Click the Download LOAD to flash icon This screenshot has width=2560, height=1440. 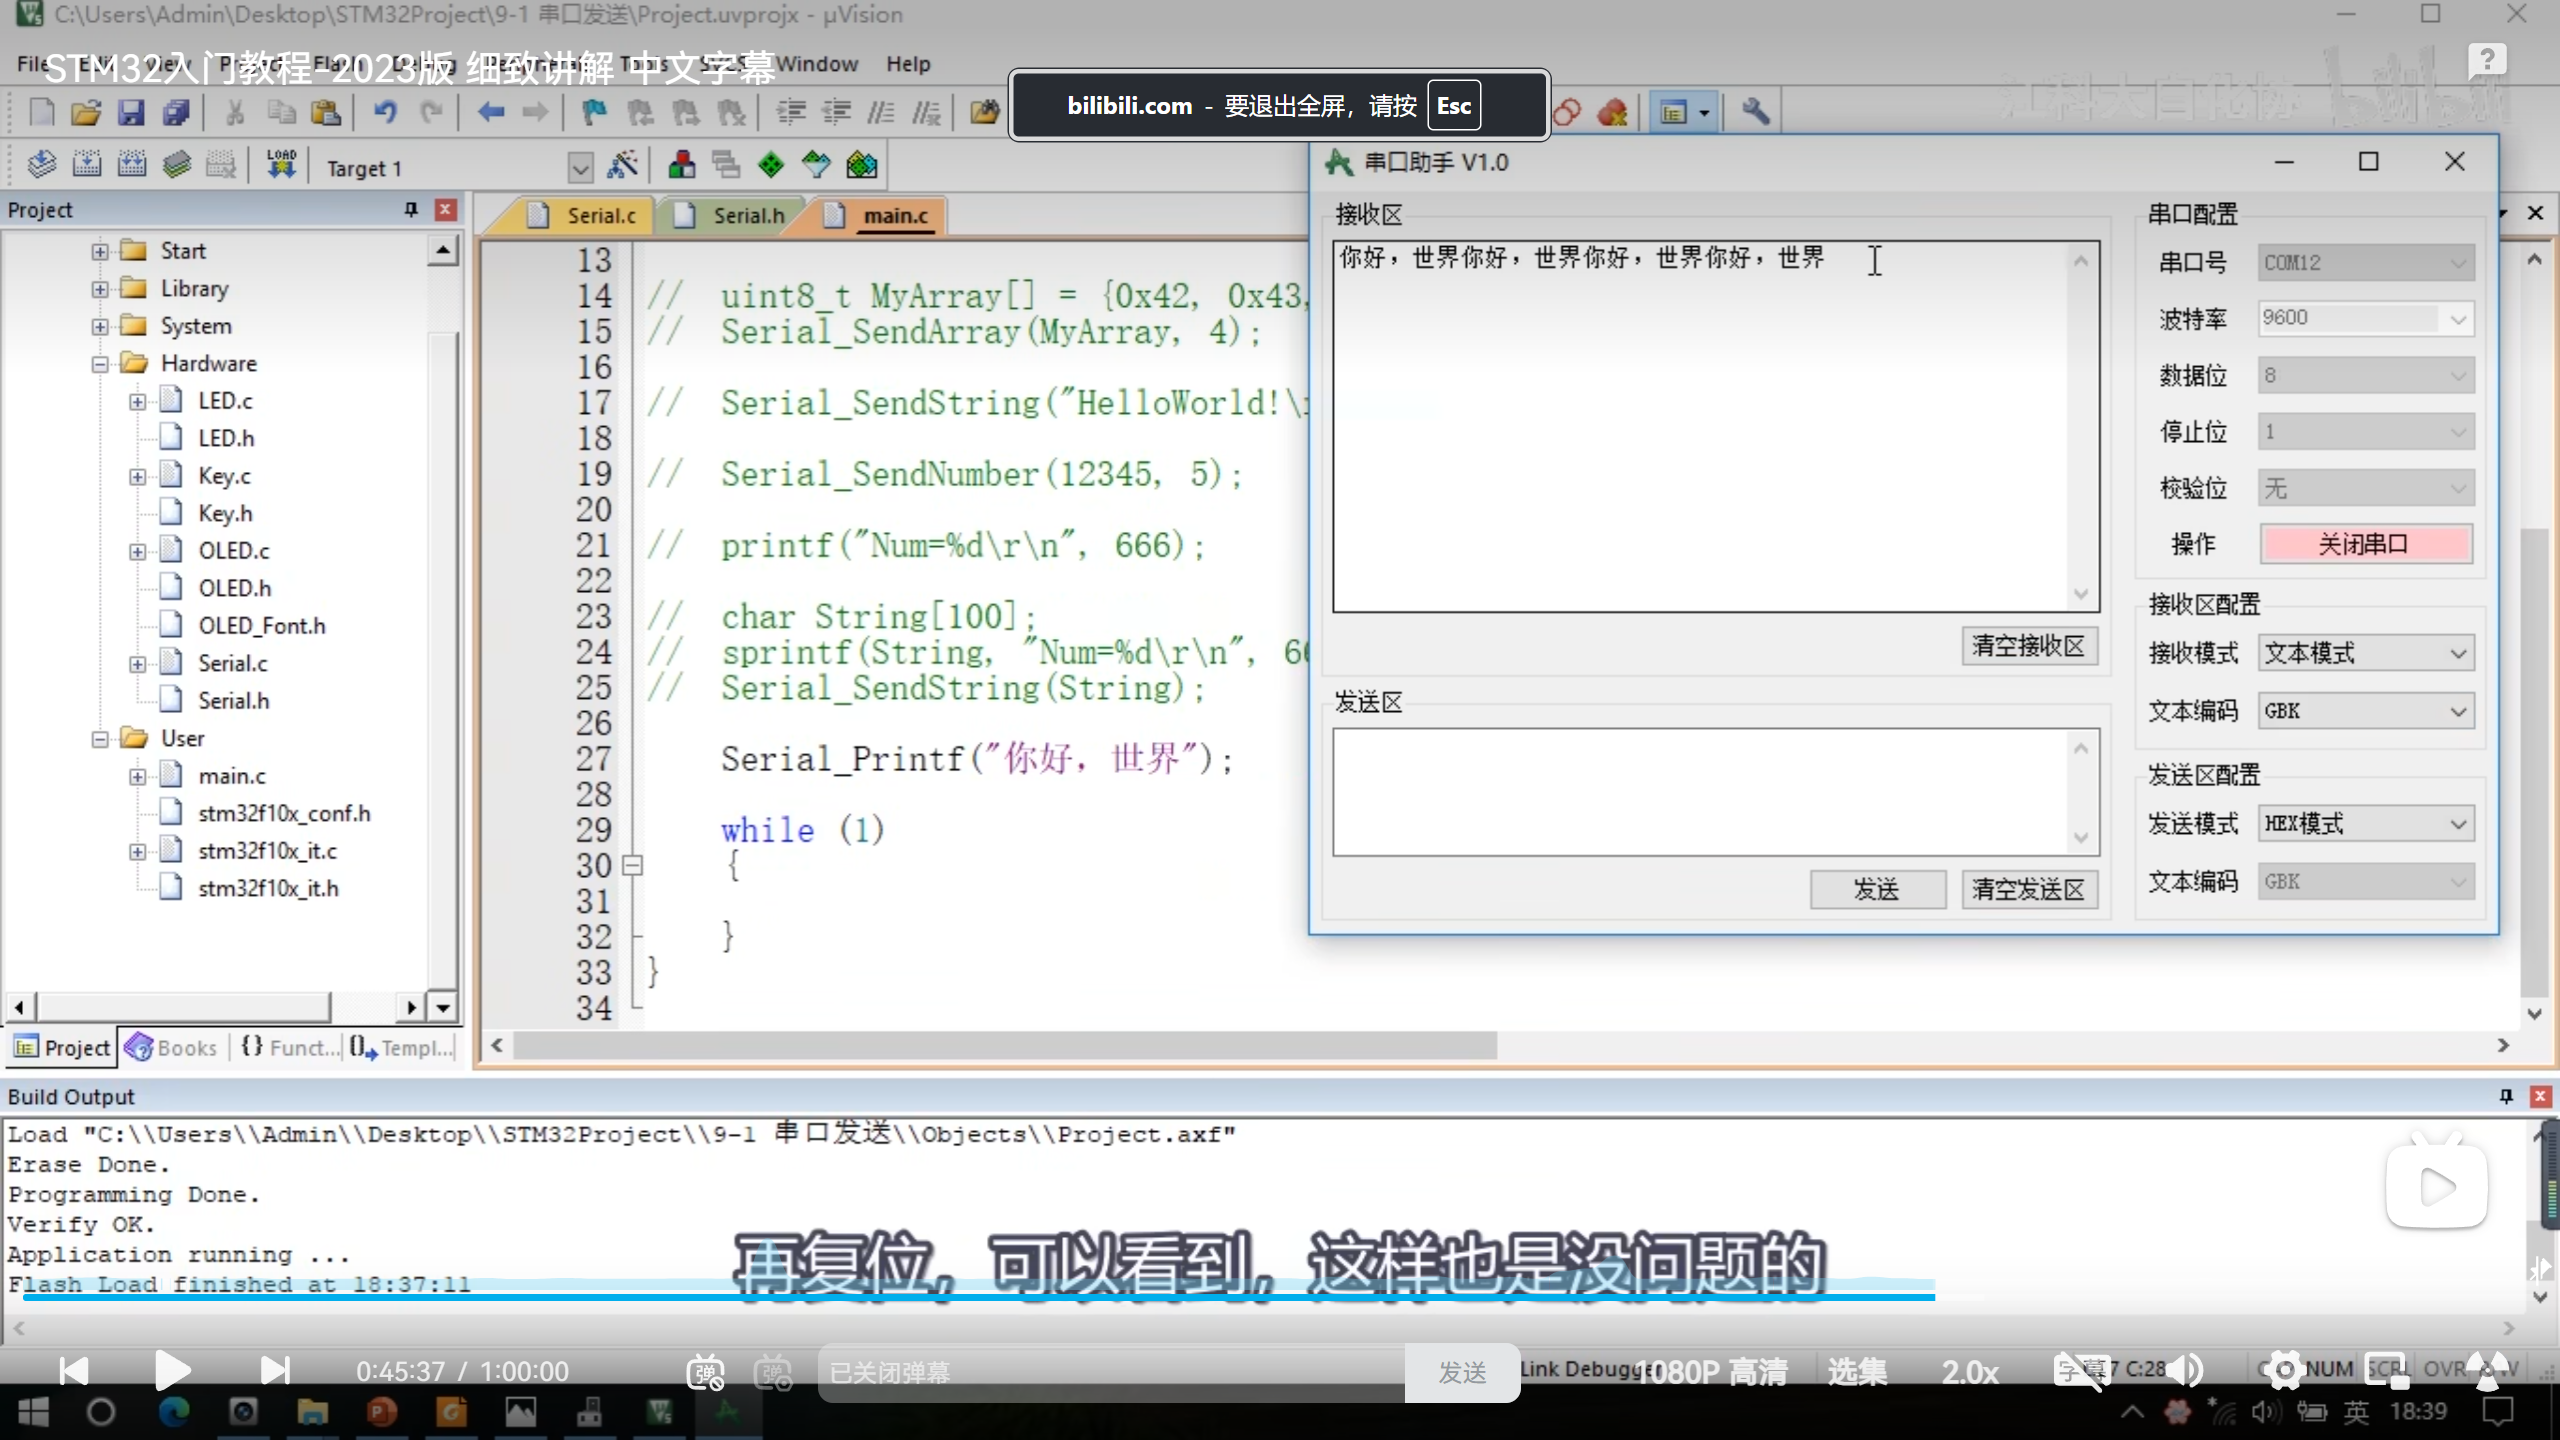point(281,165)
